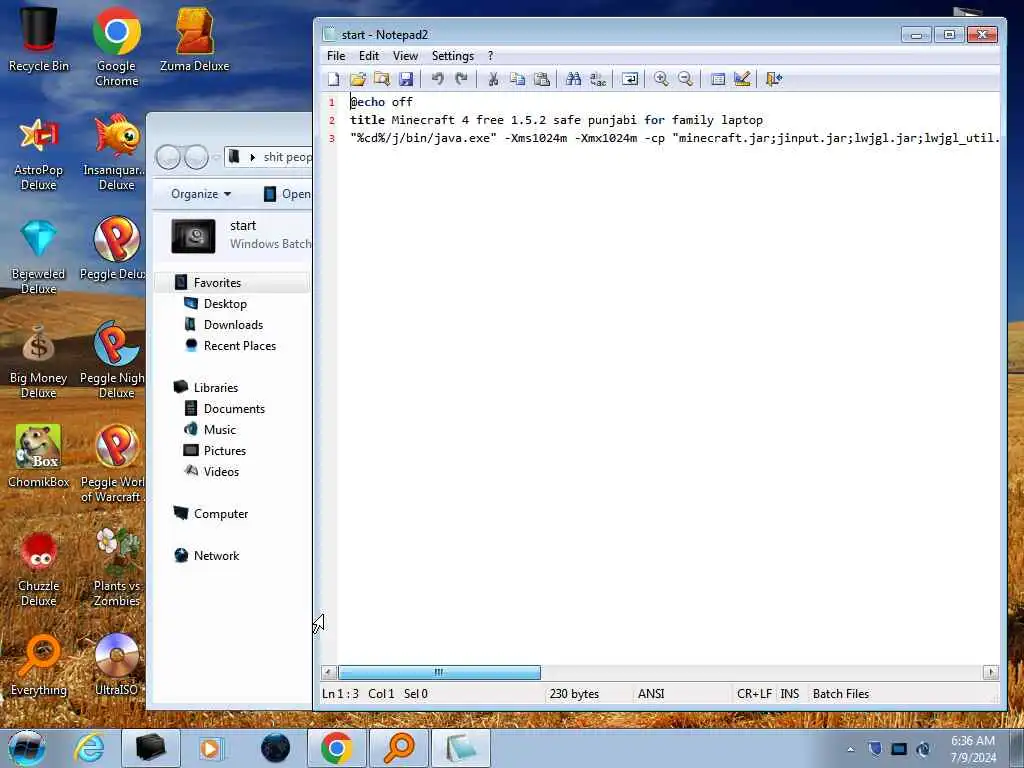Click the Replace text icon
The height and width of the screenshot is (768, 1024).
(x=598, y=80)
